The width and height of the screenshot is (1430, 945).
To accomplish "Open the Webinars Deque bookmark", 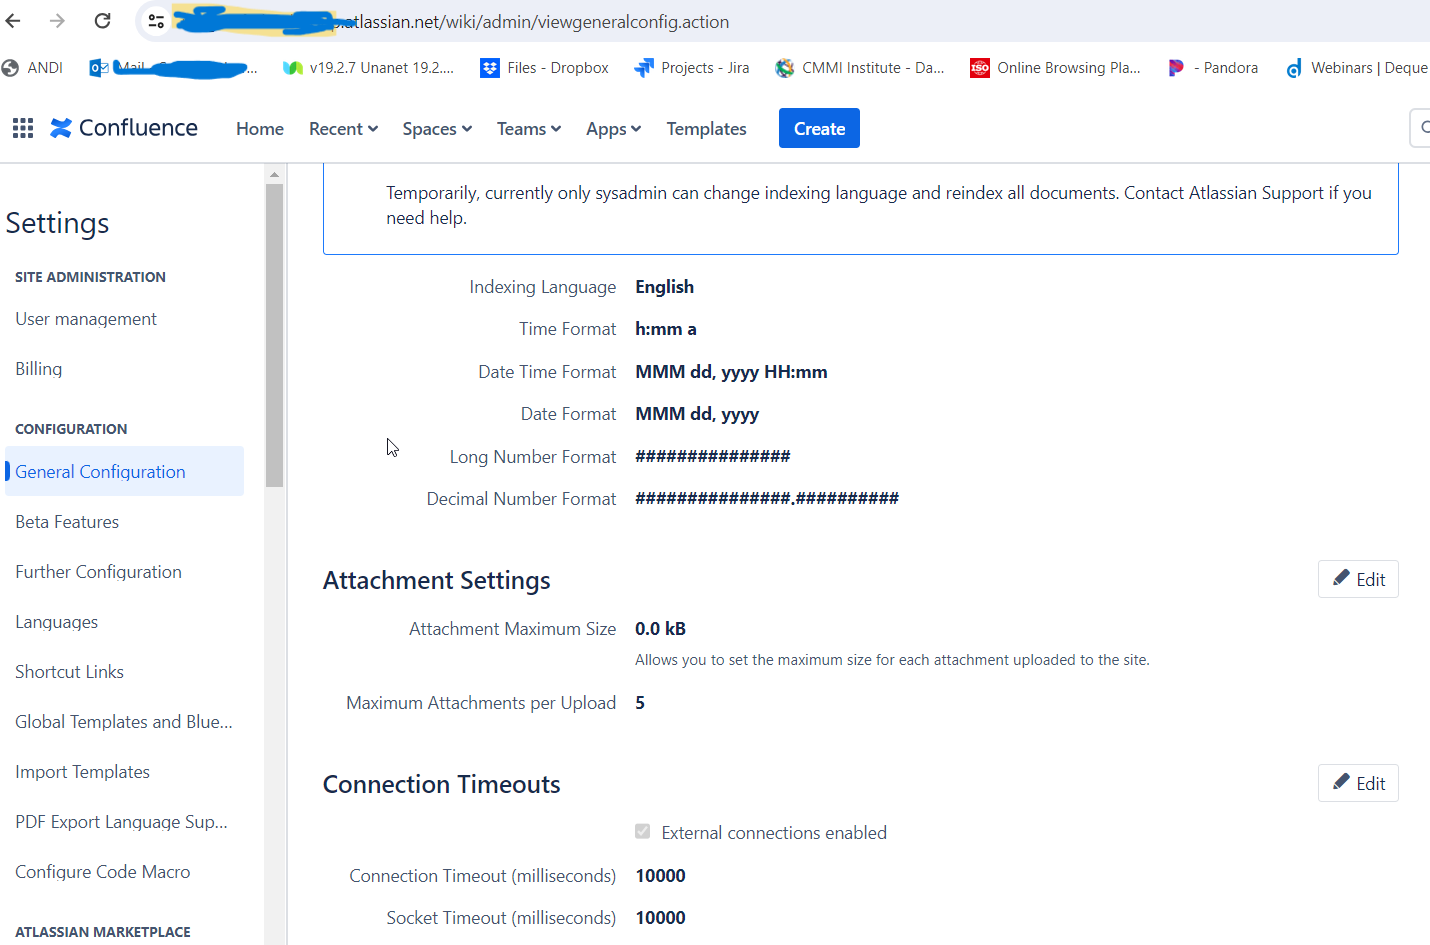I will 1357,68.
